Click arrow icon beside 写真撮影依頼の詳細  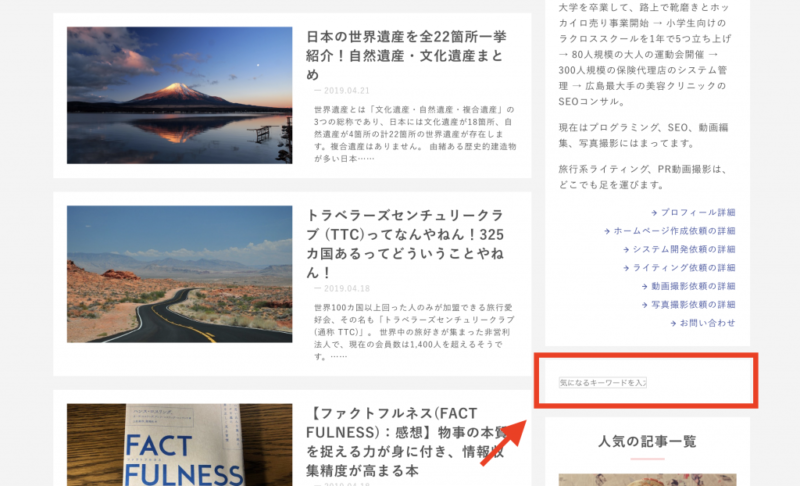tap(645, 304)
